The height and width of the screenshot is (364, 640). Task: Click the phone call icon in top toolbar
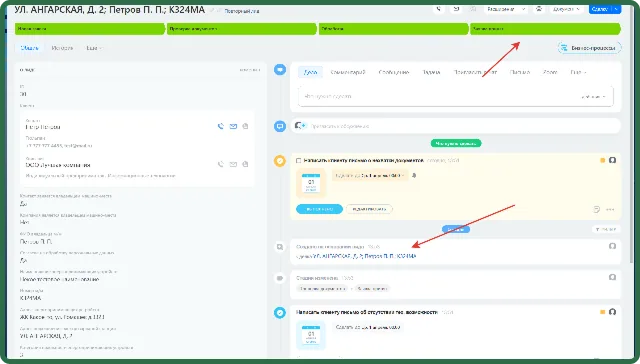[x=439, y=9]
